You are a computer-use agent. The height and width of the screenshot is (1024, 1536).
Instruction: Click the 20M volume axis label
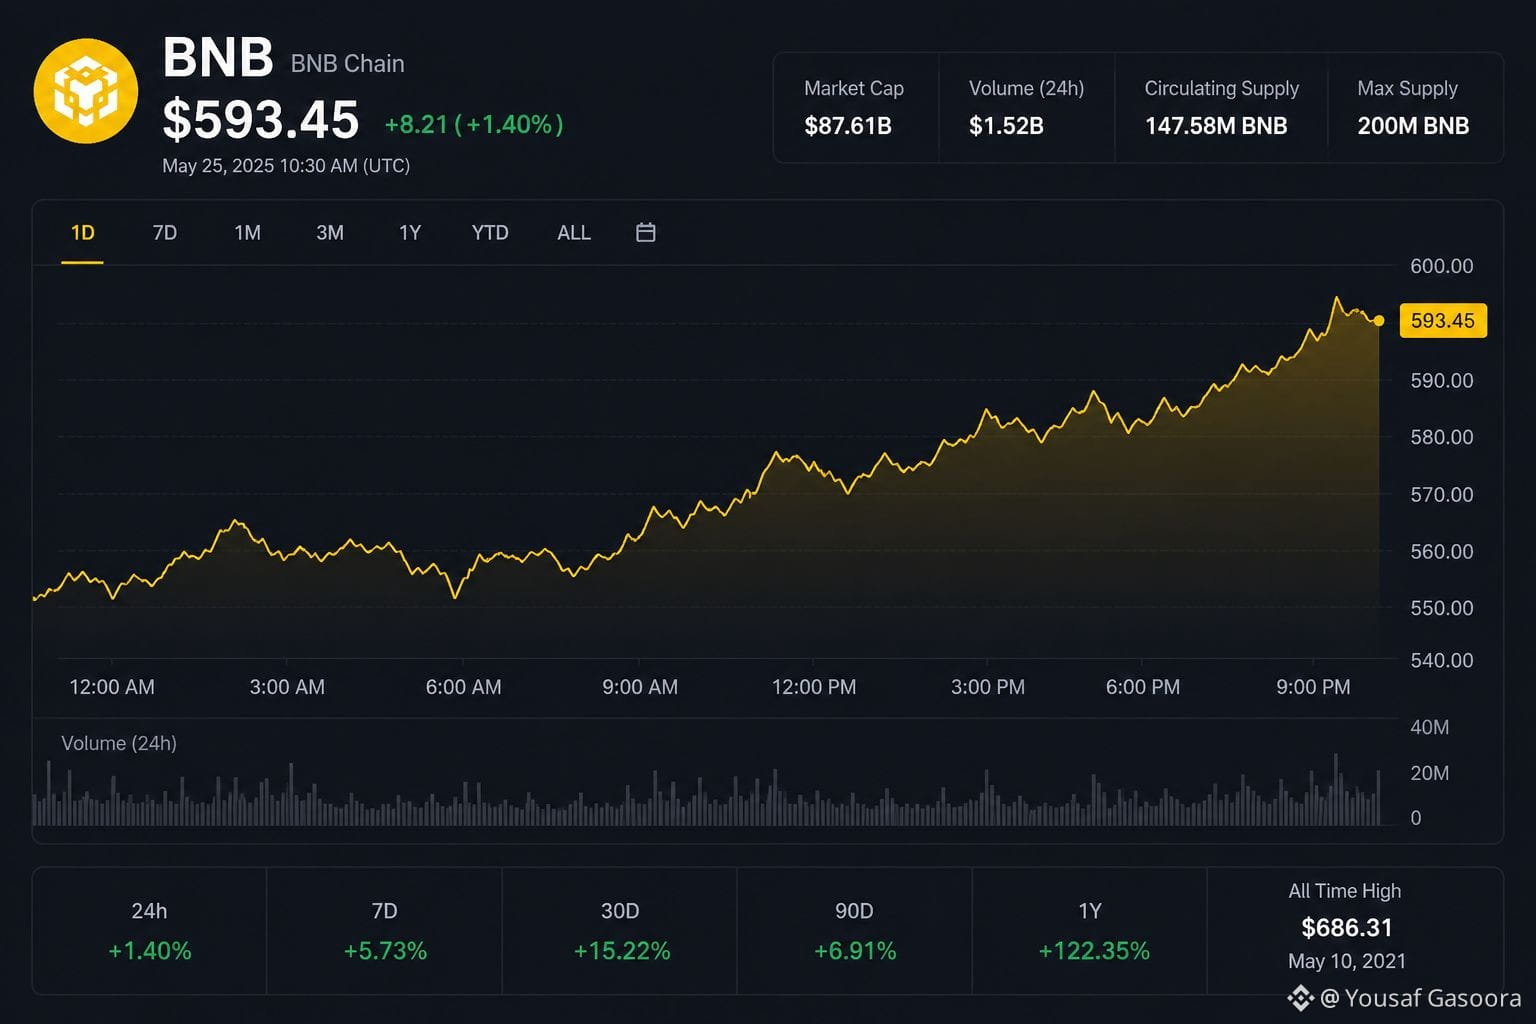(x=1430, y=773)
